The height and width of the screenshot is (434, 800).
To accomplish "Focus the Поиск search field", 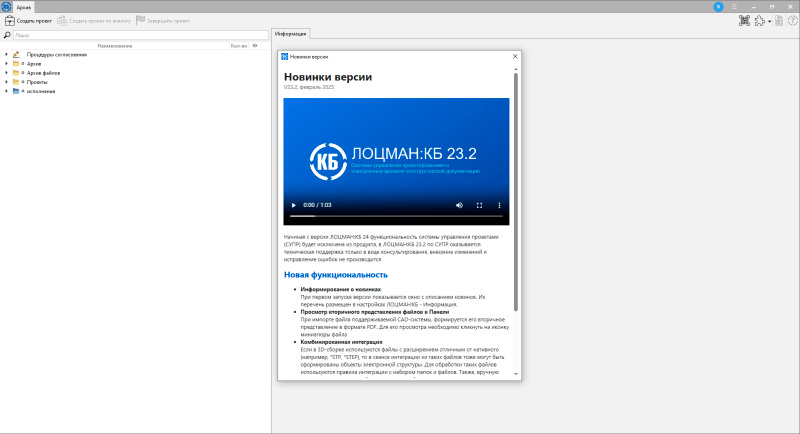I will point(141,35).
